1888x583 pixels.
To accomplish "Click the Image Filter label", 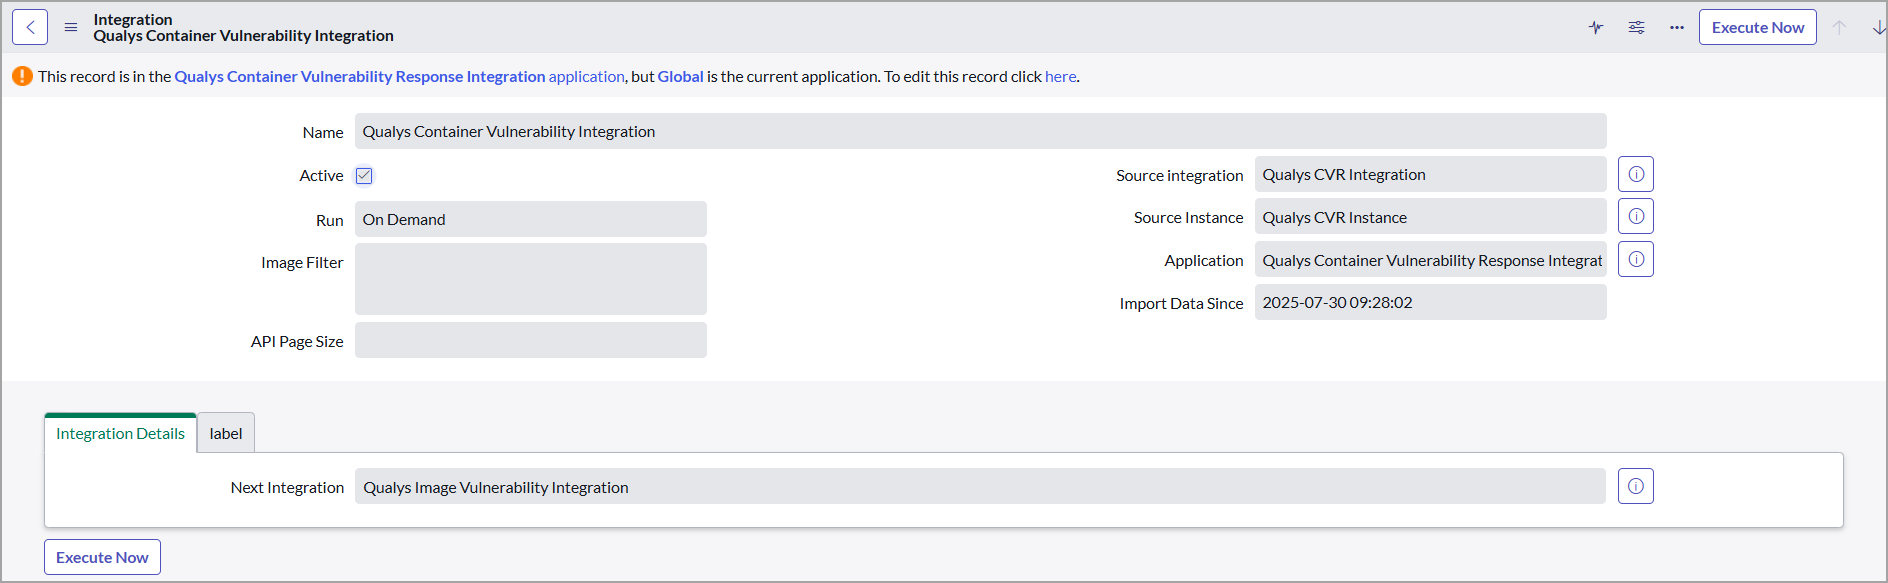I will (302, 262).
